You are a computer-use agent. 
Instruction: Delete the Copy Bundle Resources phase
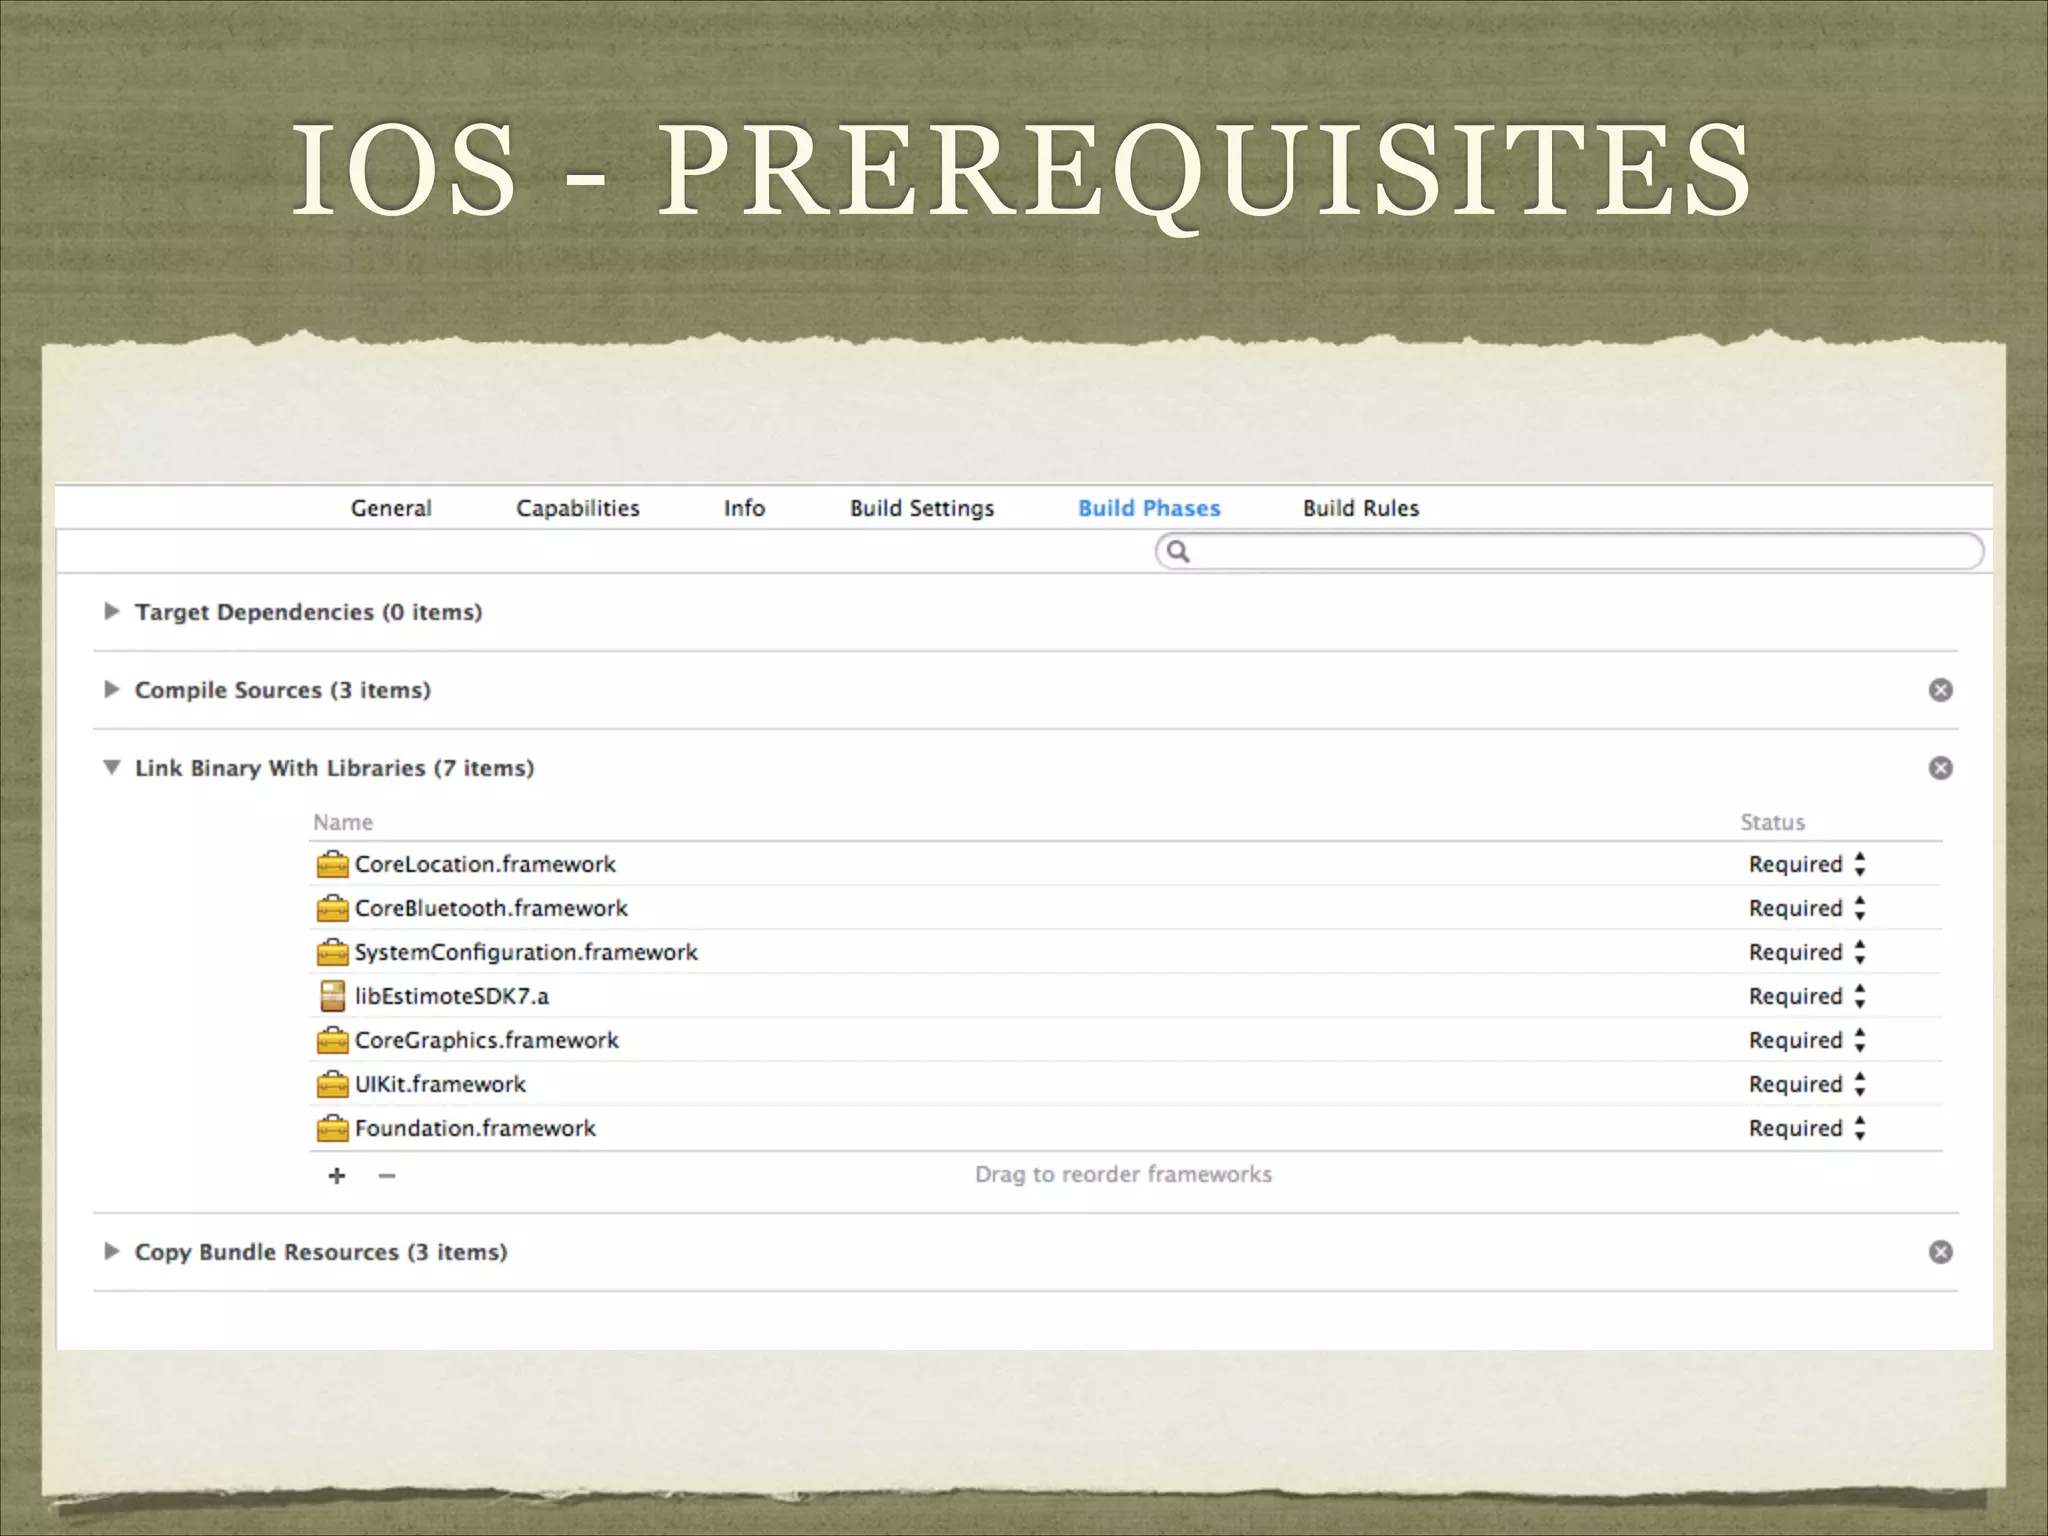(x=1940, y=1252)
